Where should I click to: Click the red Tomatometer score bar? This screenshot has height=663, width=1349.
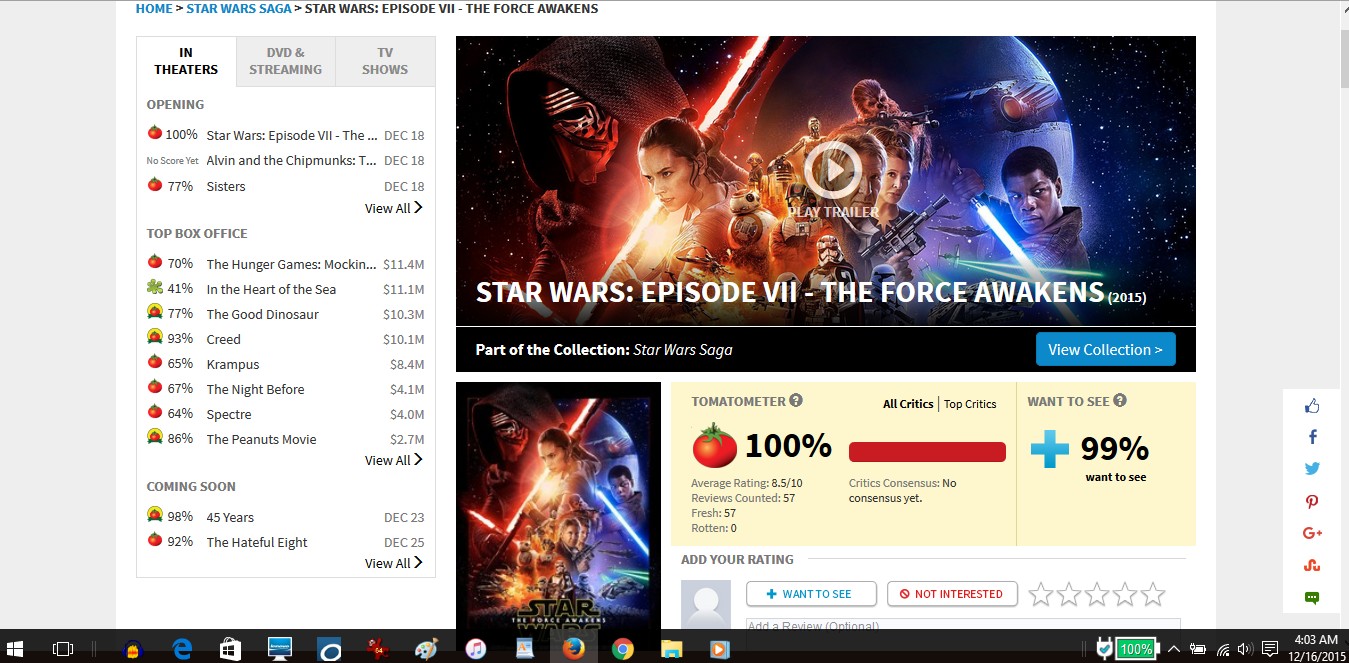(x=927, y=452)
